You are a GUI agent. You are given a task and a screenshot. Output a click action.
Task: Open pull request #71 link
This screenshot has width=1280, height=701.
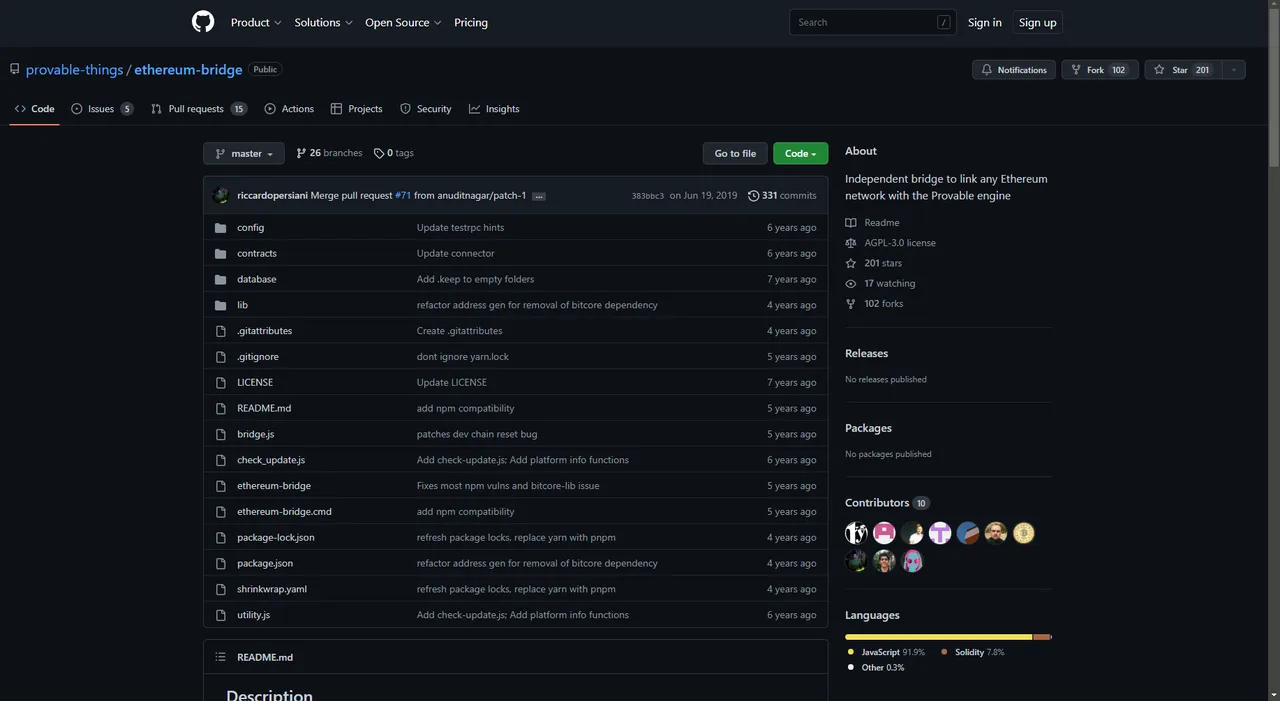[x=403, y=196]
